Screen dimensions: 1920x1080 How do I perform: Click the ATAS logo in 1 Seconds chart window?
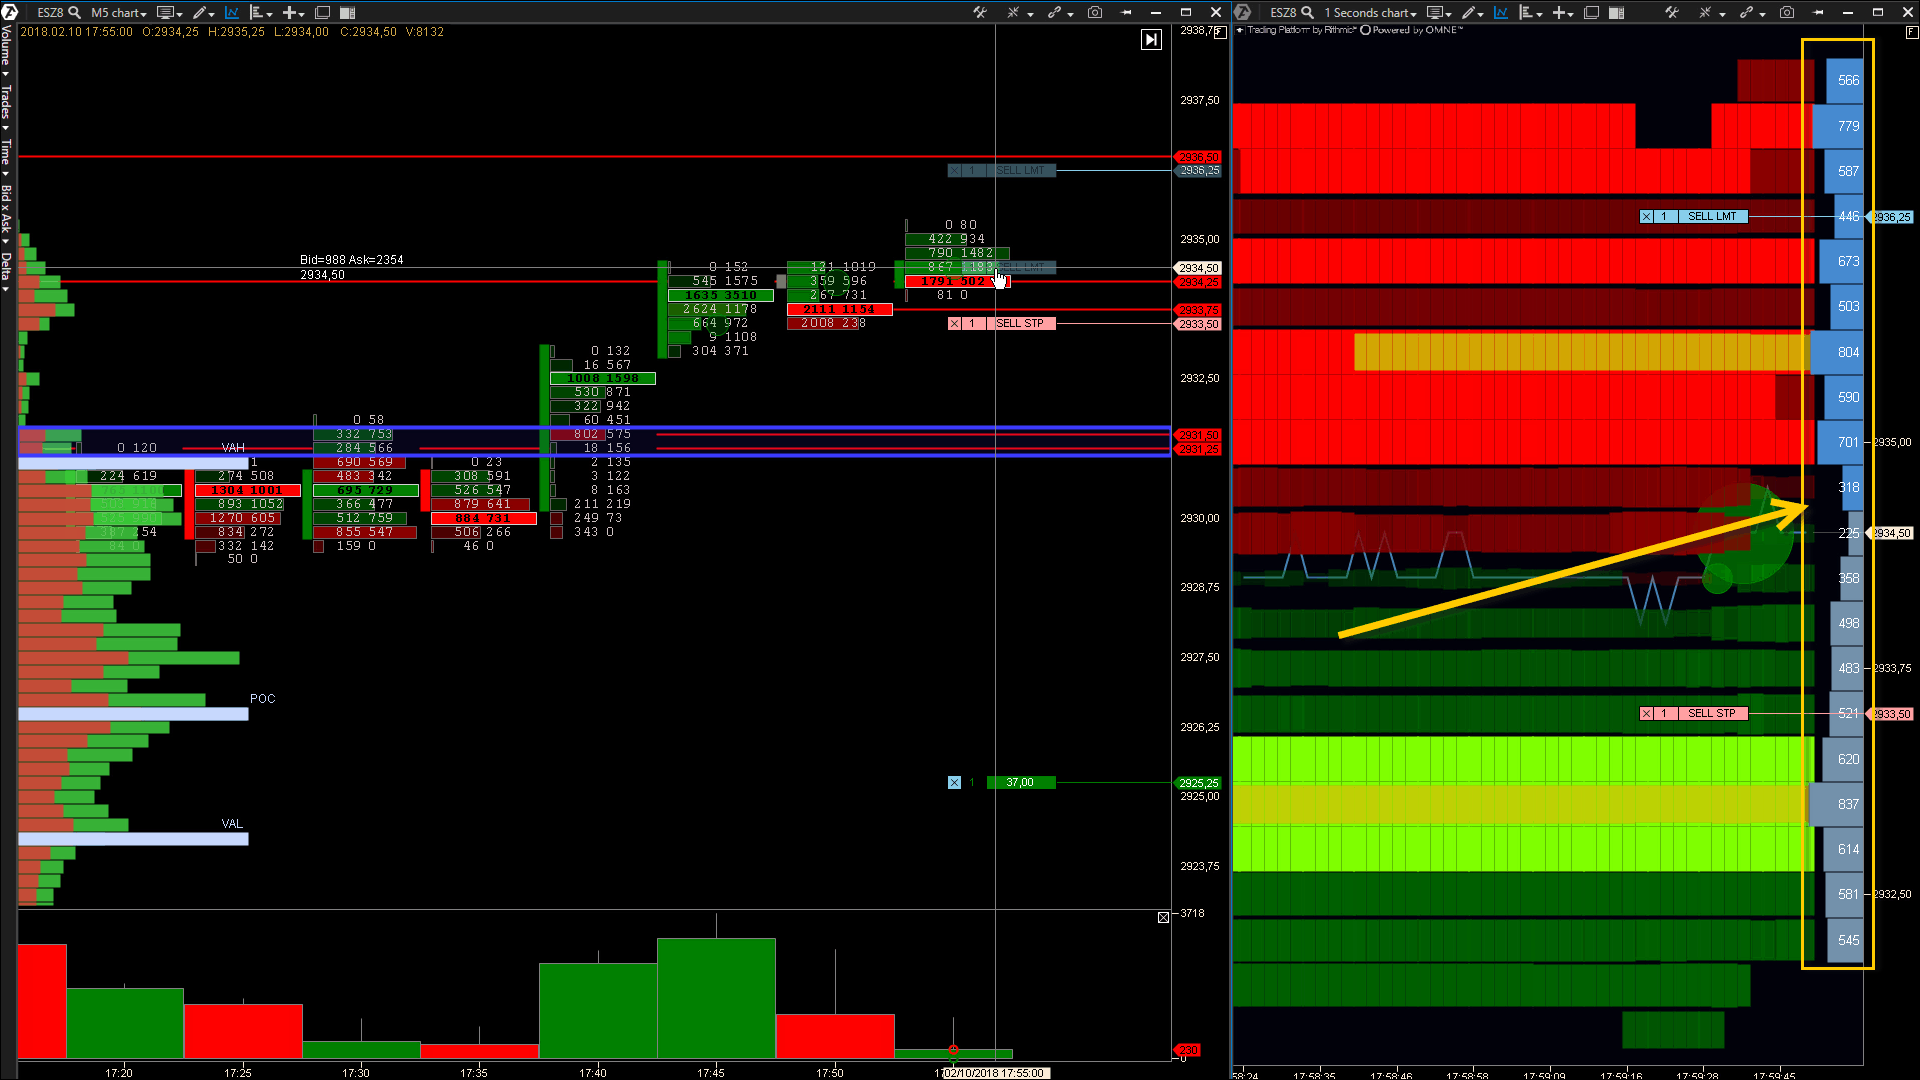(x=1243, y=12)
